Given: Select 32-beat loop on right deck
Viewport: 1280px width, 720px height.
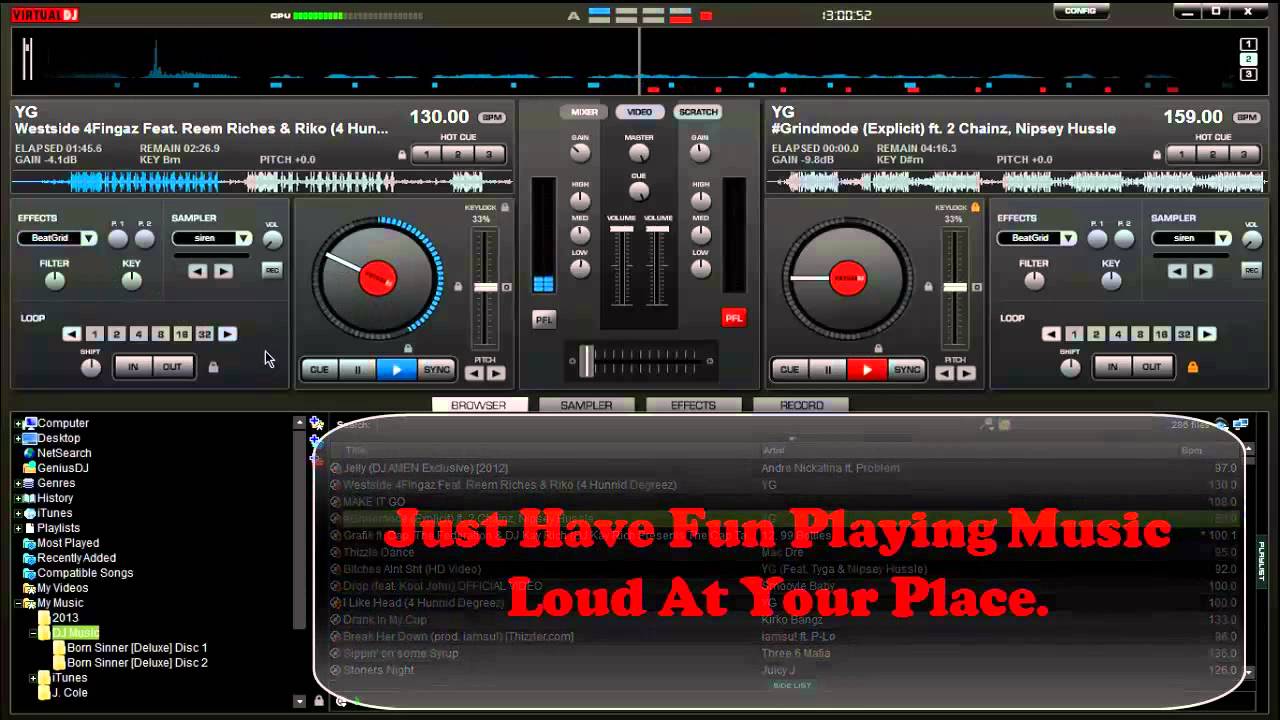Looking at the screenshot, I should tap(1184, 335).
